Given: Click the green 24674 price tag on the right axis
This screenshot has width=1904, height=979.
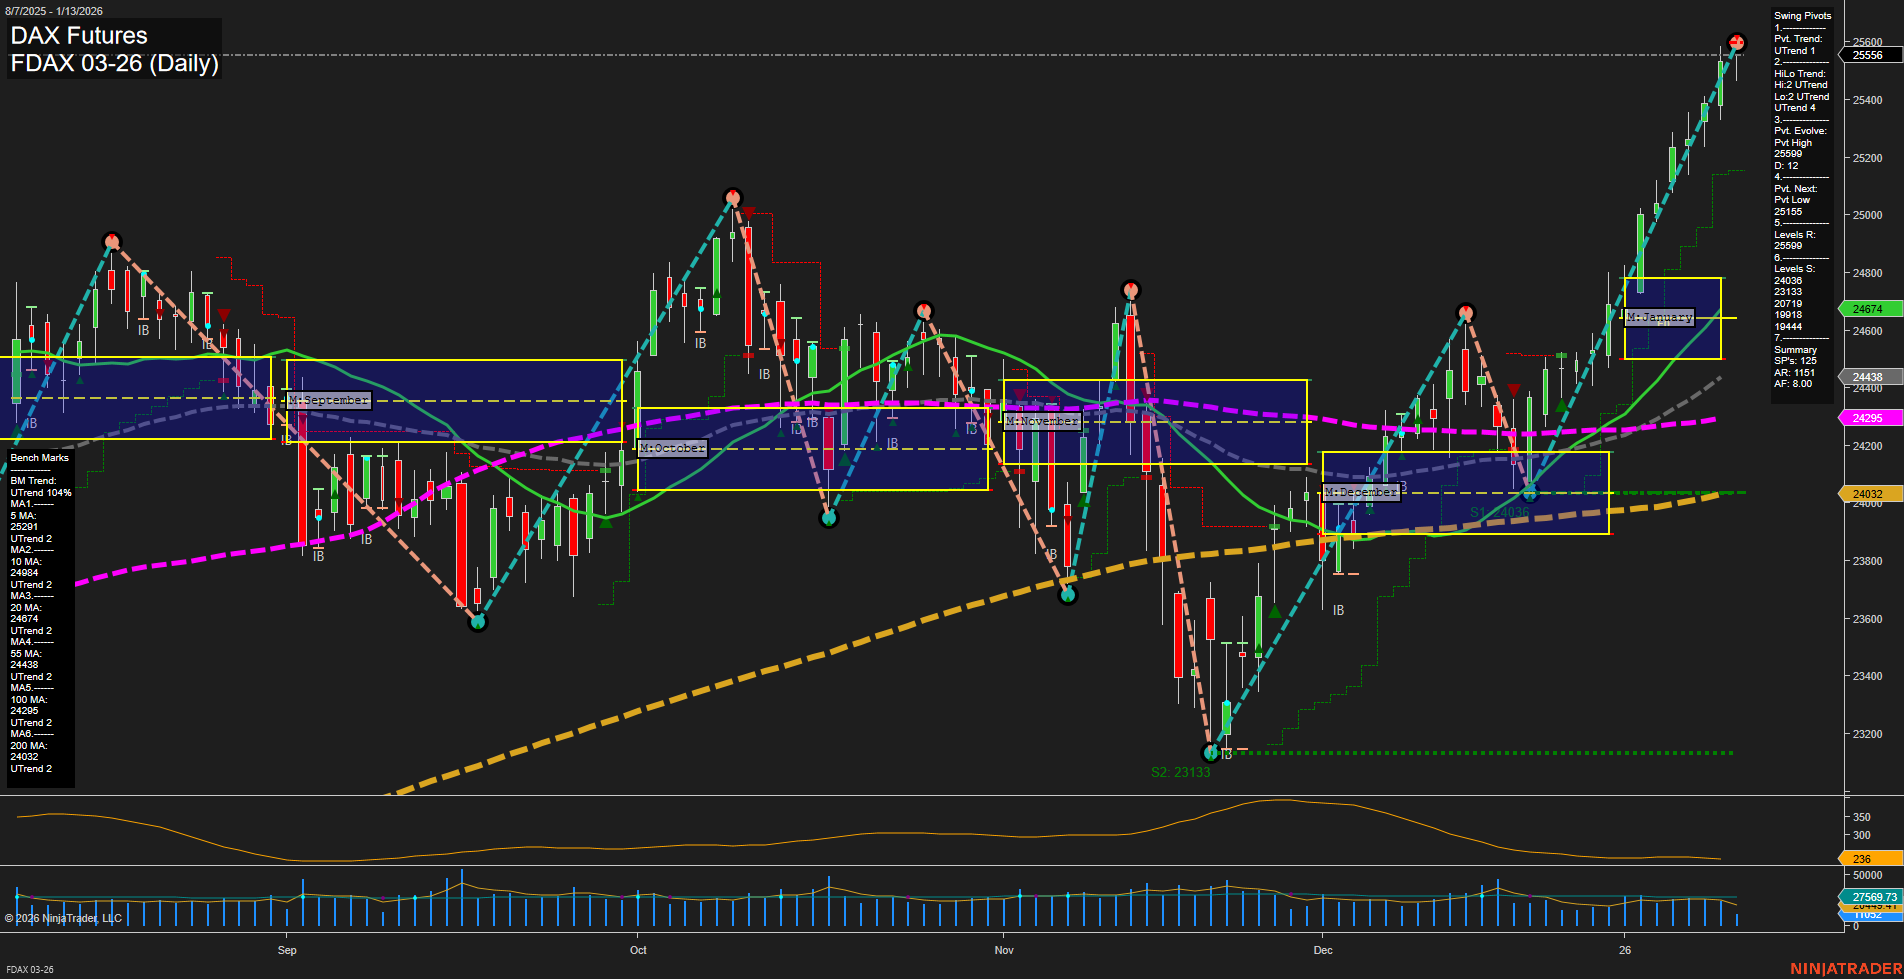Looking at the screenshot, I should point(1869,309).
